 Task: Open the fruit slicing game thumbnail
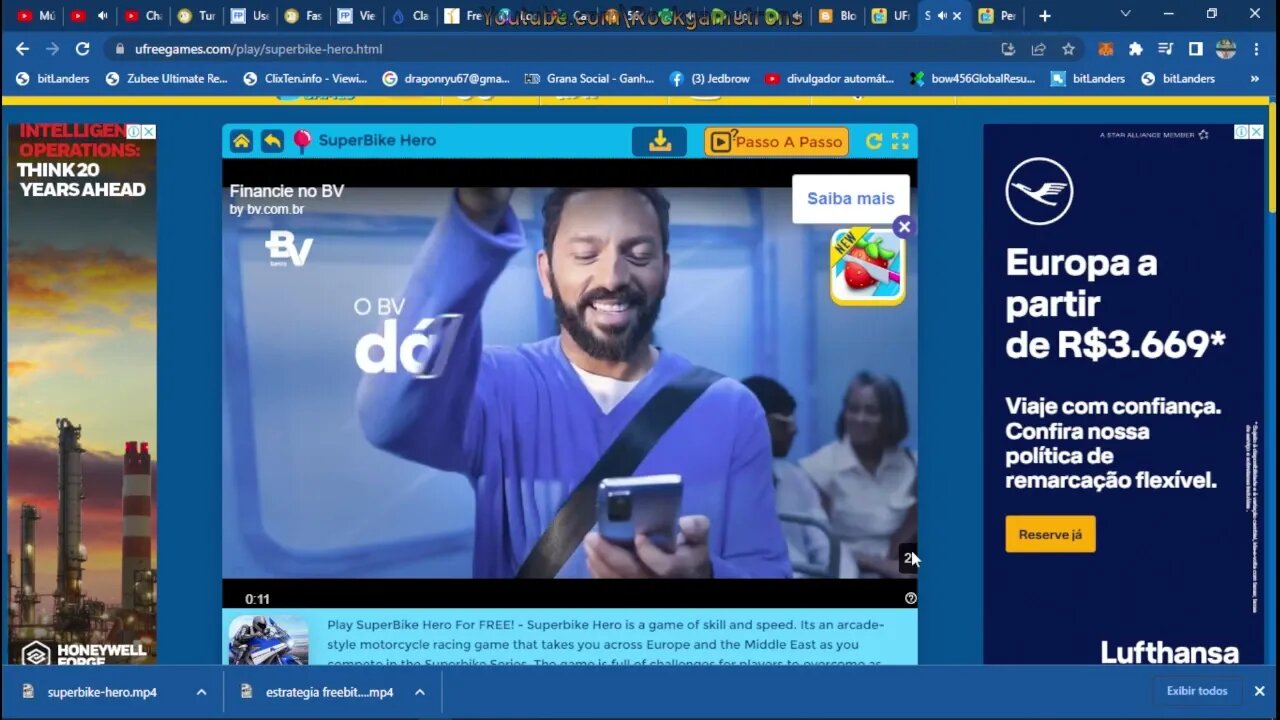coord(867,267)
